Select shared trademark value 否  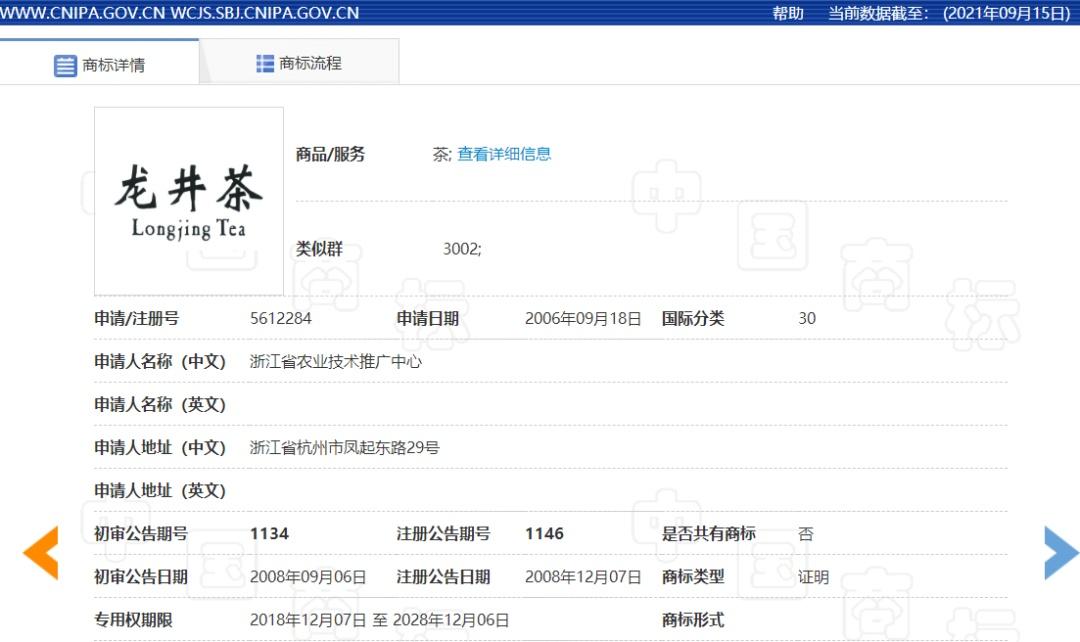coord(806,534)
